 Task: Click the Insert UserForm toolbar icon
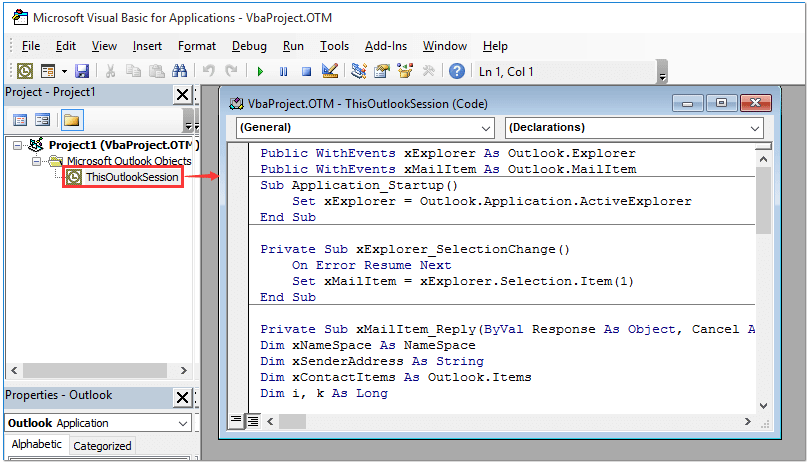tap(48, 71)
